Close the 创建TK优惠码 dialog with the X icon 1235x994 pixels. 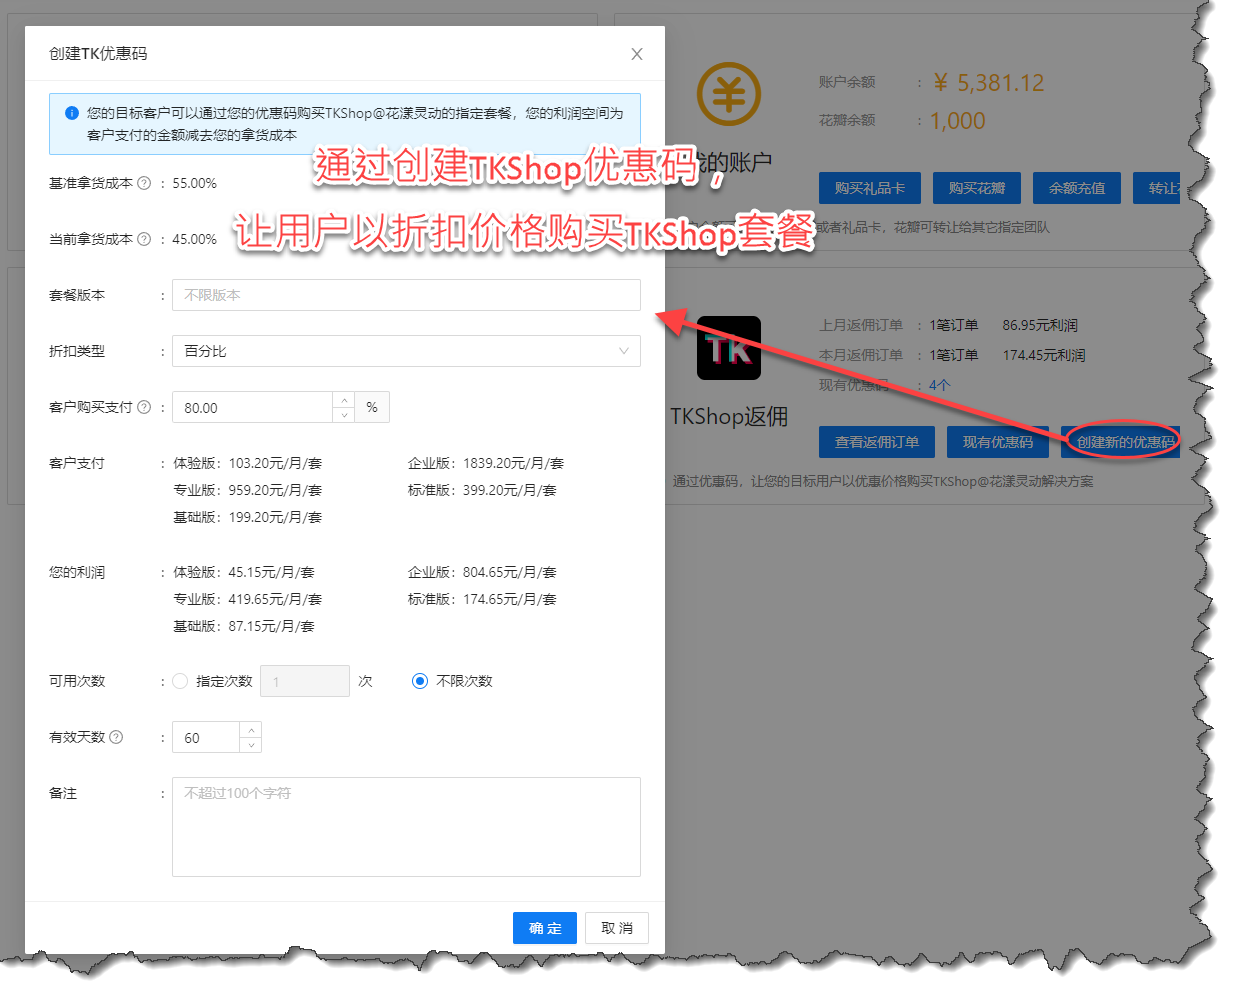coord(637,54)
